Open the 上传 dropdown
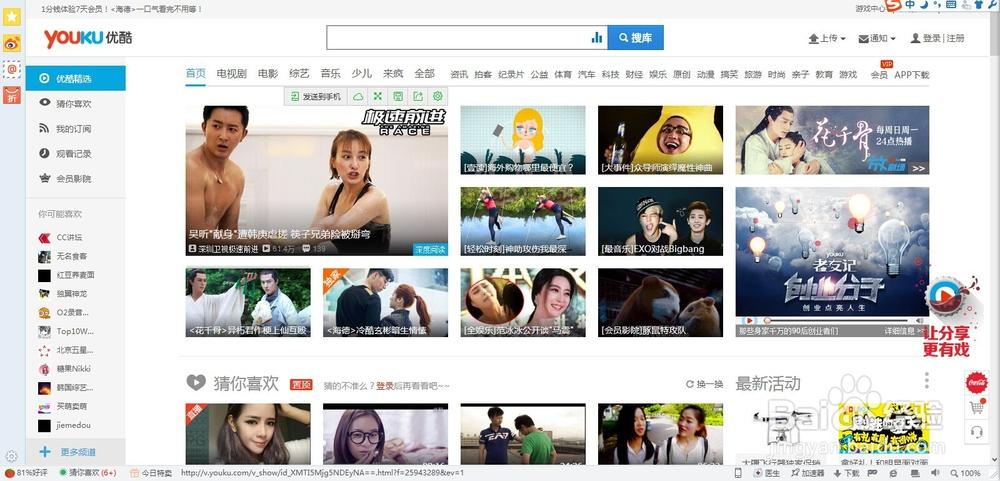This screenshot has height=481, width=1000. click(x=827, y=38)
